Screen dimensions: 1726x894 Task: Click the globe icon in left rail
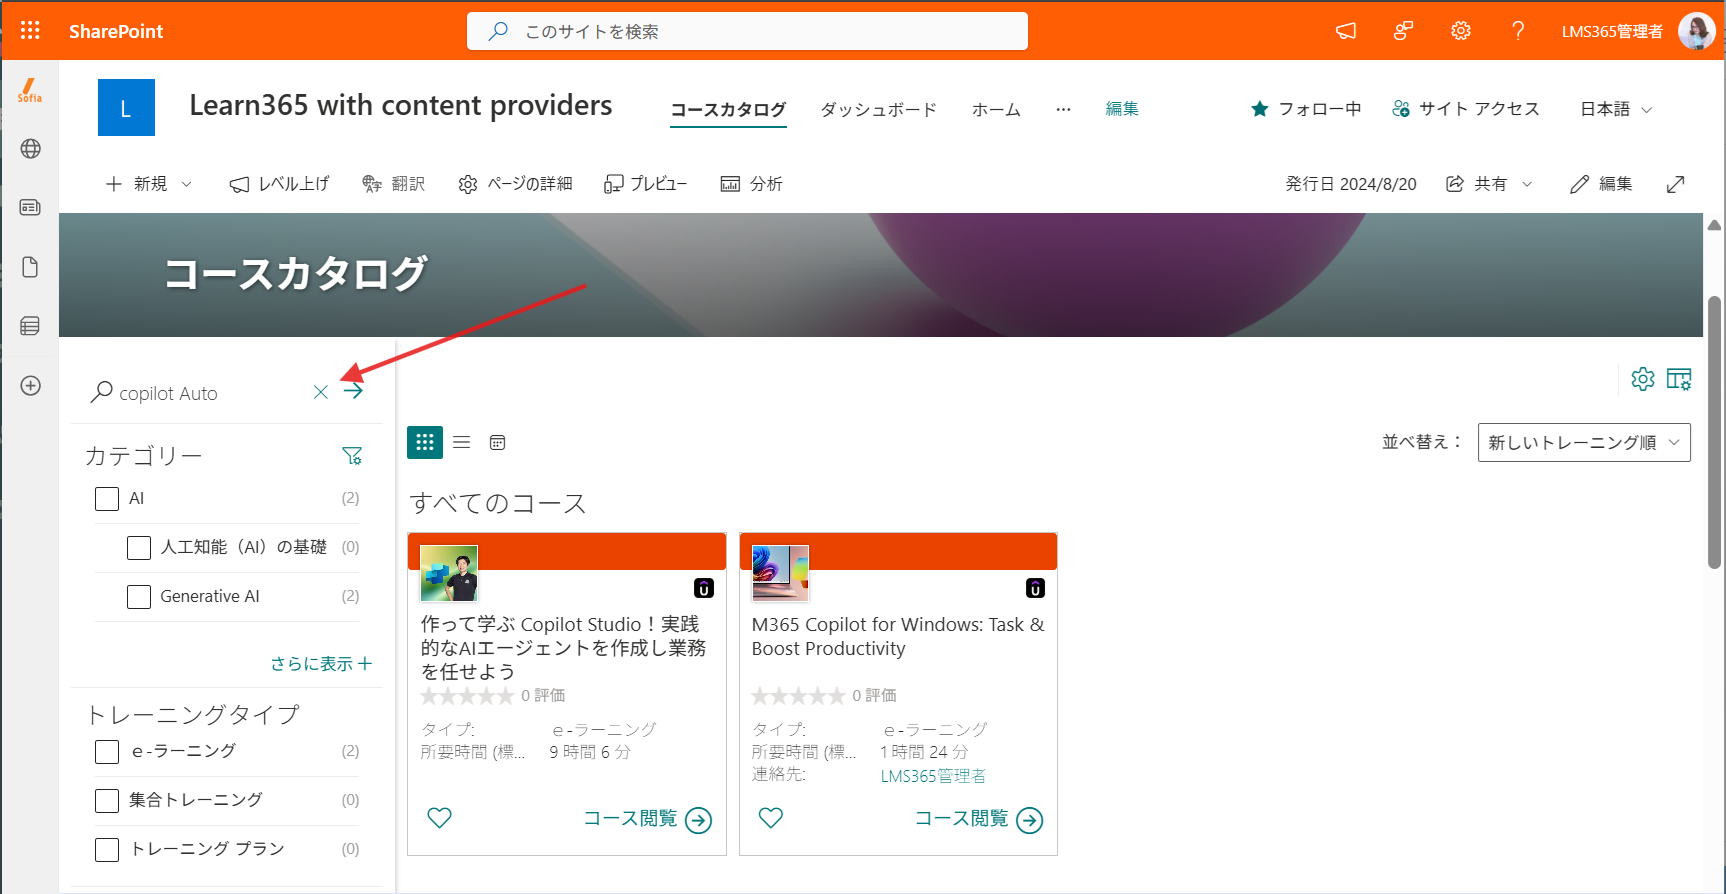click(x=30, y=149)
